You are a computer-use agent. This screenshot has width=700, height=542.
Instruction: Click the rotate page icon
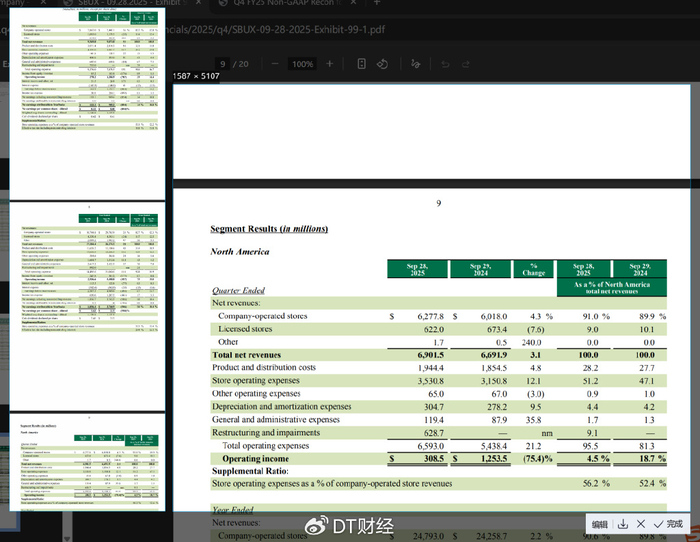tap(382, 64)
